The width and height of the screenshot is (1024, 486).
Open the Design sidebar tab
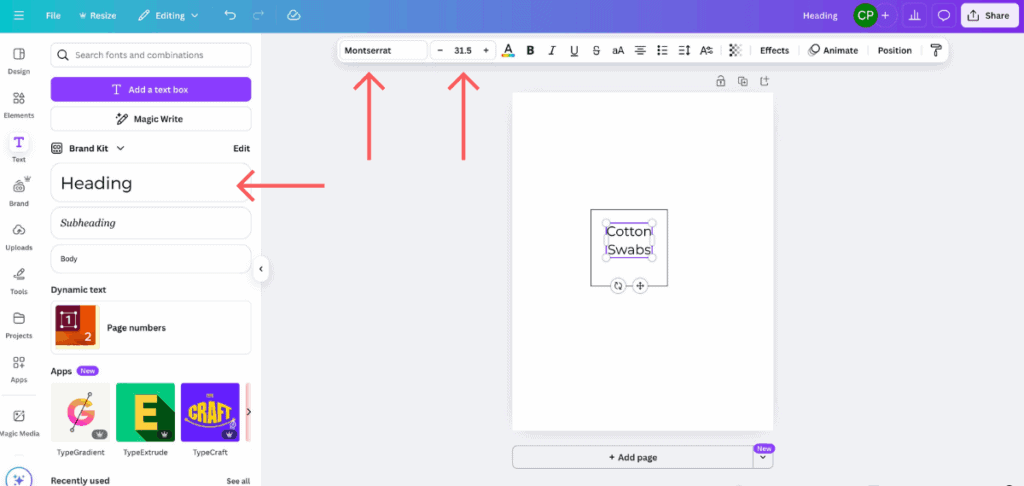pyautogui.click(x=19, y=60)
